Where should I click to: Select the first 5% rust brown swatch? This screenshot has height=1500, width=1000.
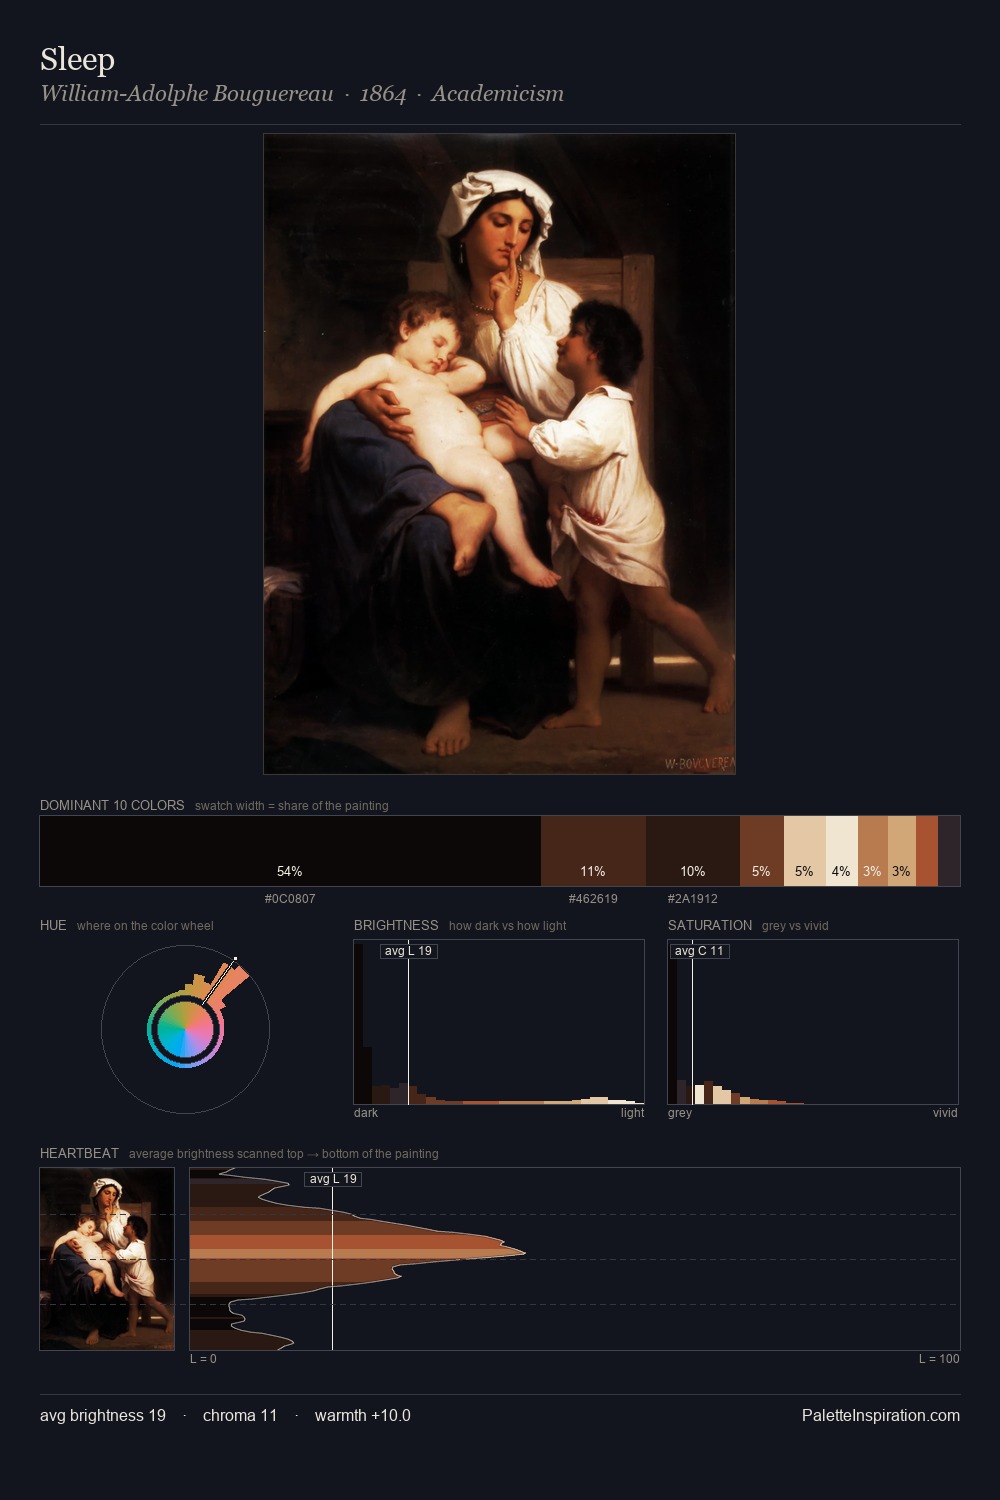point(762,851)
